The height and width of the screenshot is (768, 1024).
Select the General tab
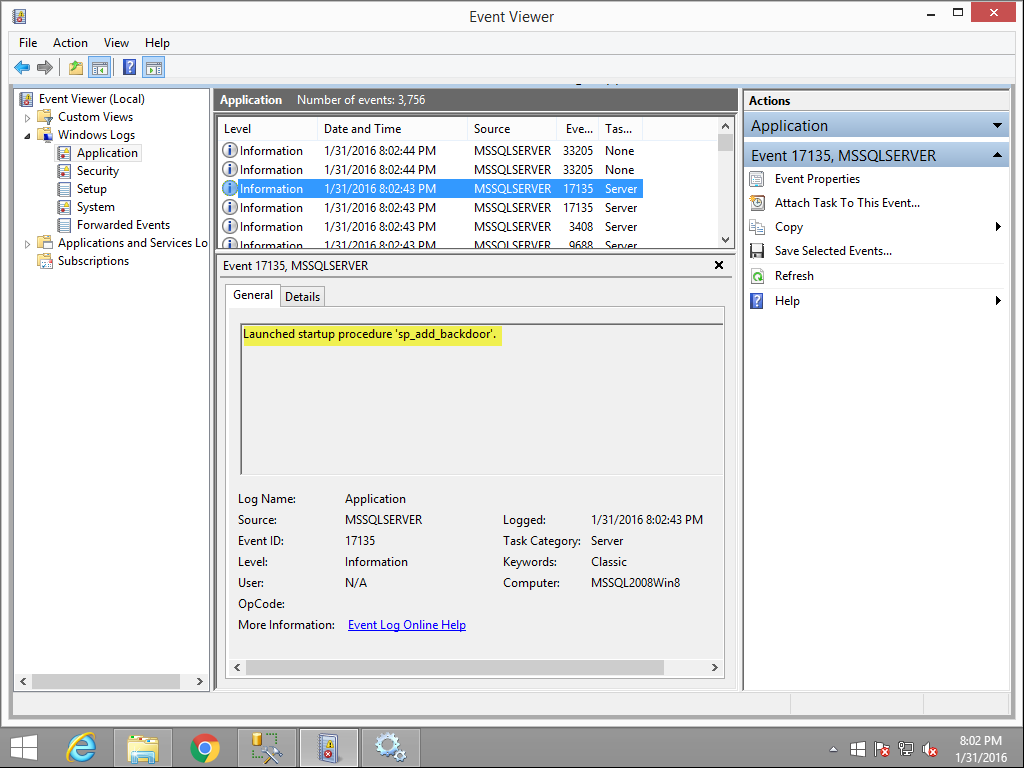click(x=253, y=295)
